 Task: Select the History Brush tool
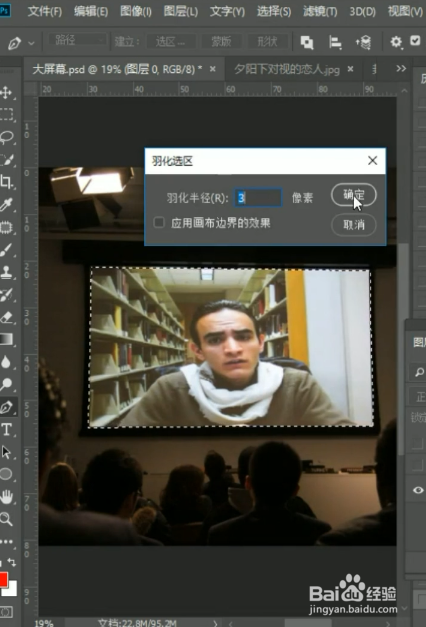pyautogui.click(x=6, y=295)
